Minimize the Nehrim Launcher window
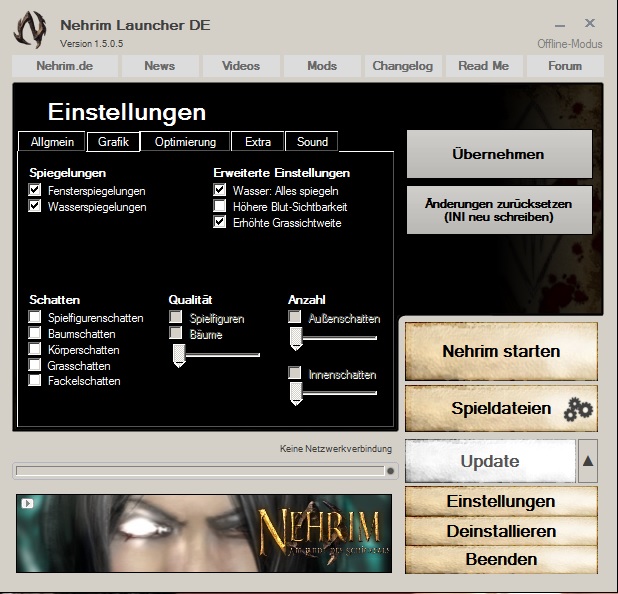 560,26
